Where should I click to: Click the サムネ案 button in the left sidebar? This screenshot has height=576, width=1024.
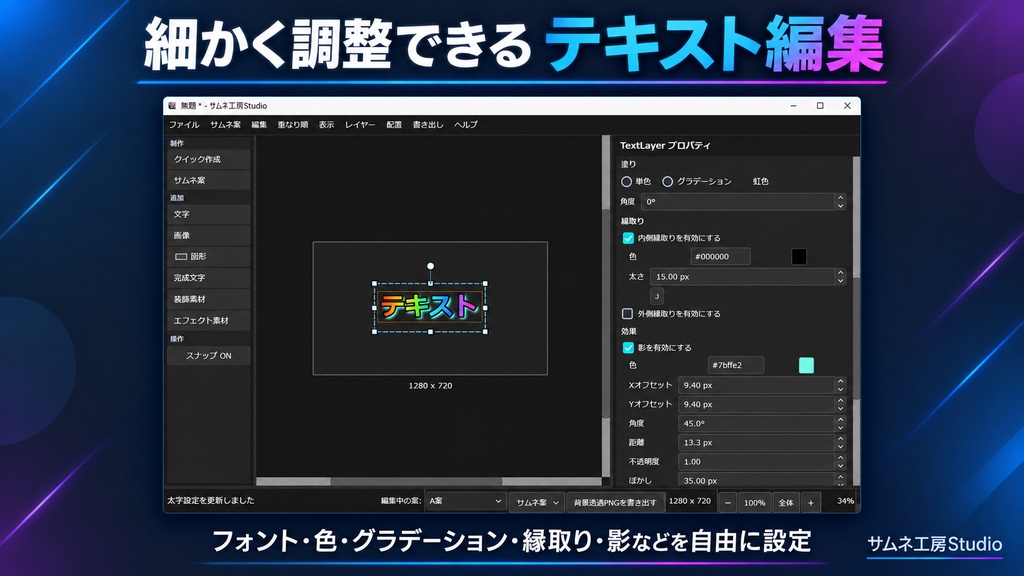[x=208, y=180]
